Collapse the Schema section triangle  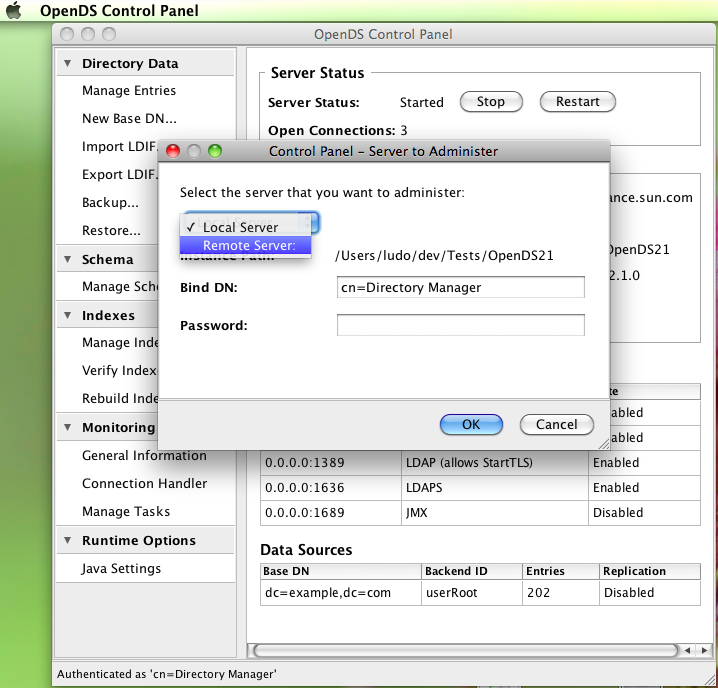(x=68, y=260)
